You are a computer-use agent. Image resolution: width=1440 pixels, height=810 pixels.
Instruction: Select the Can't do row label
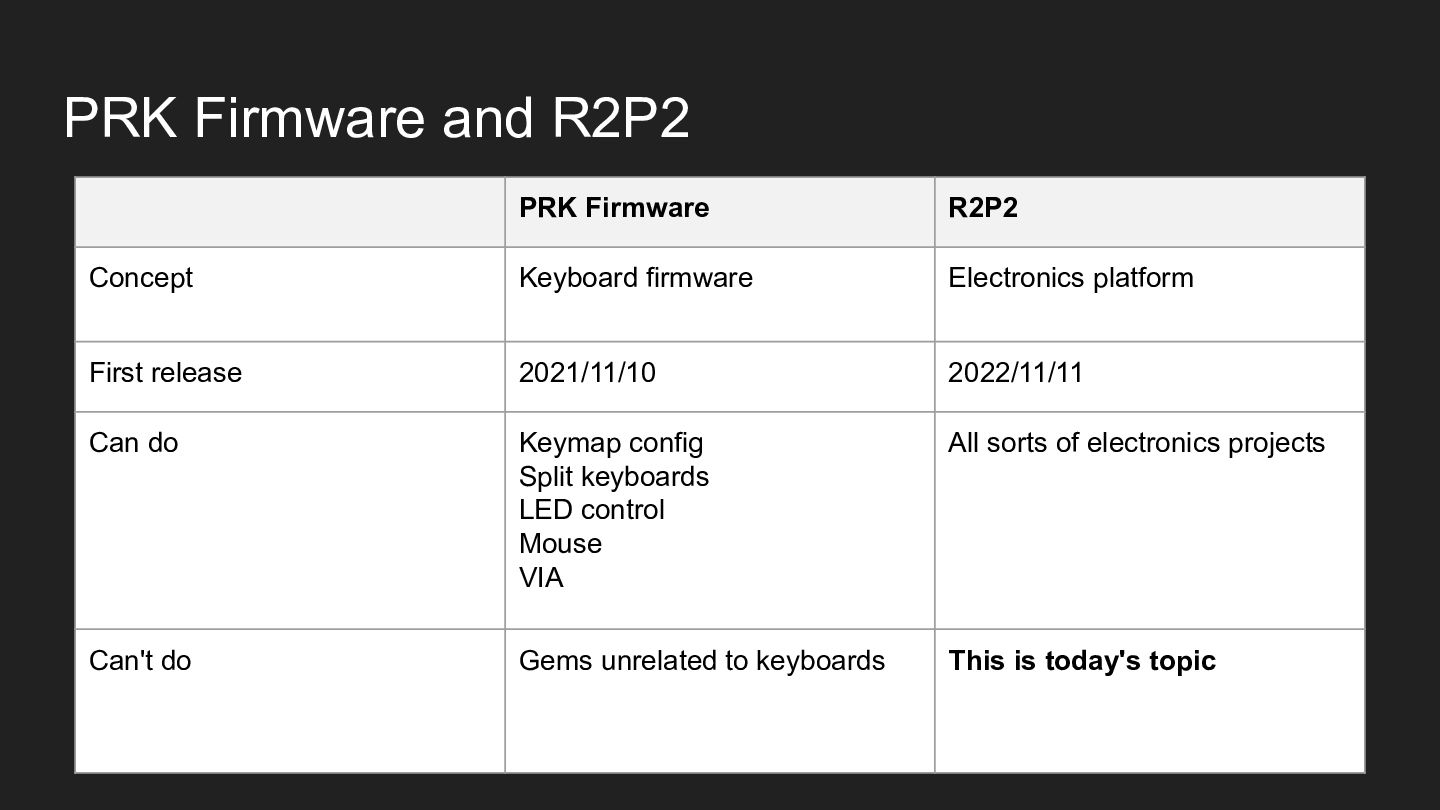click(x=139, y=661)
